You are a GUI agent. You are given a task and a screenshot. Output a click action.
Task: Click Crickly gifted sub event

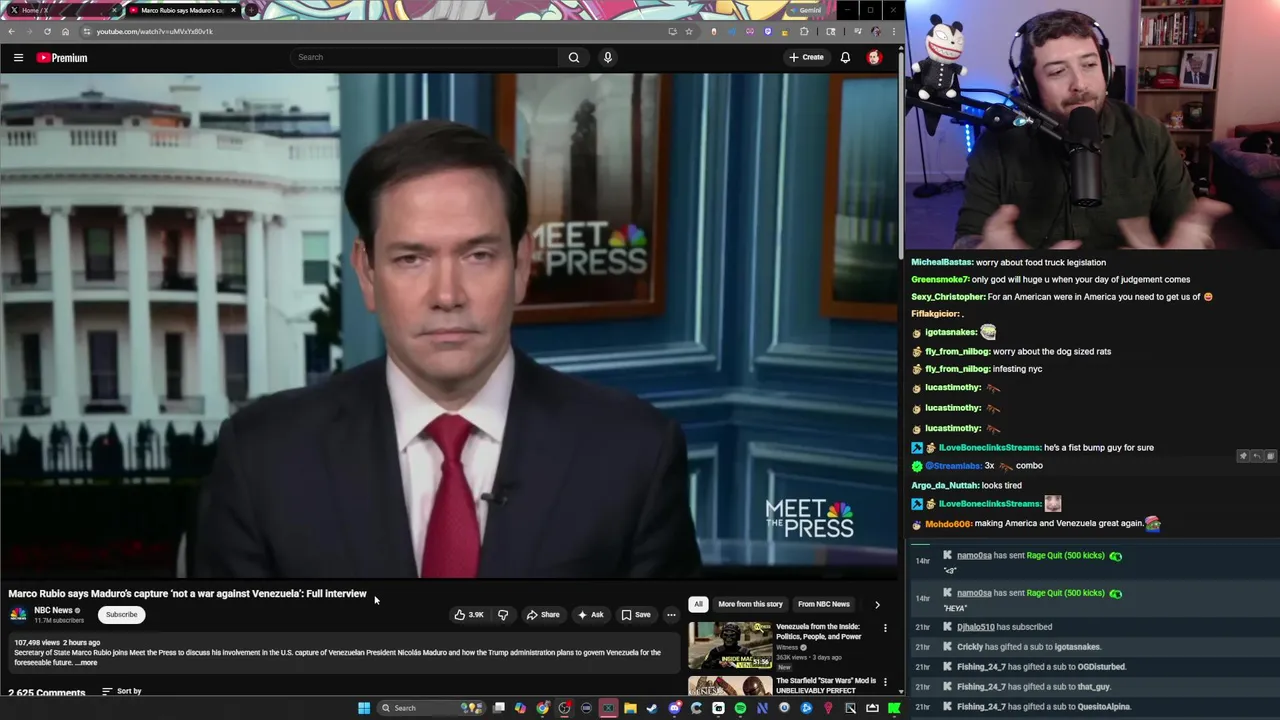[1028, 647]
